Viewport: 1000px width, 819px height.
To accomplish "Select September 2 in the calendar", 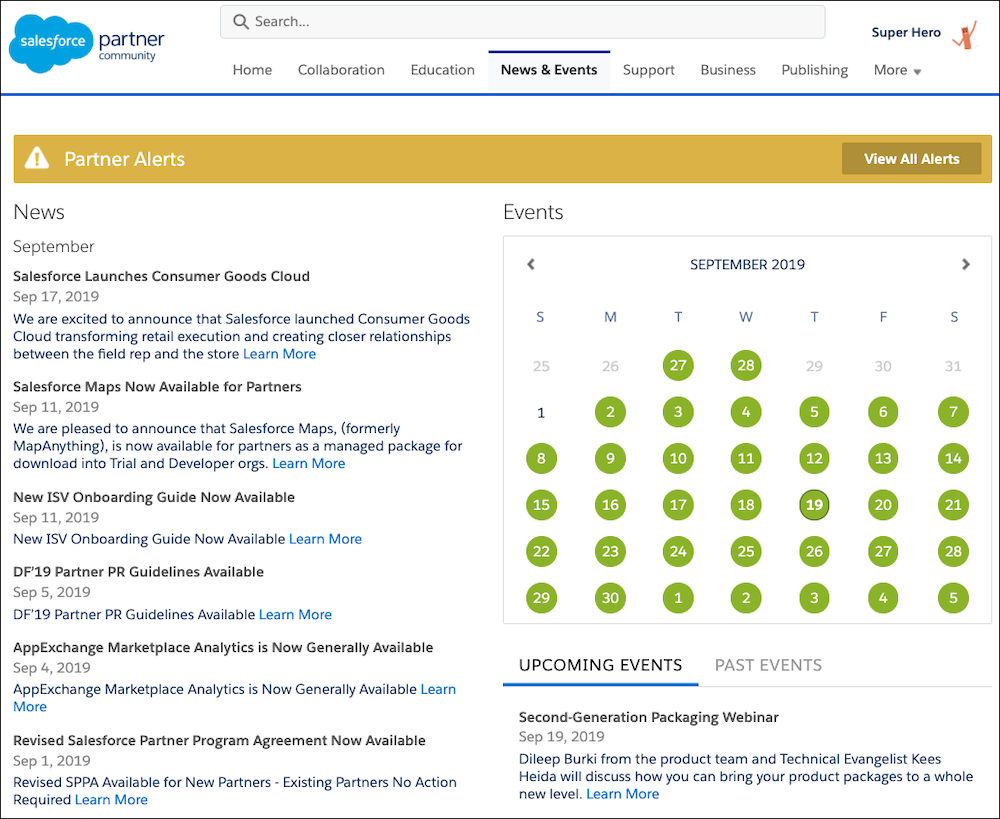I will coord(610,412).
